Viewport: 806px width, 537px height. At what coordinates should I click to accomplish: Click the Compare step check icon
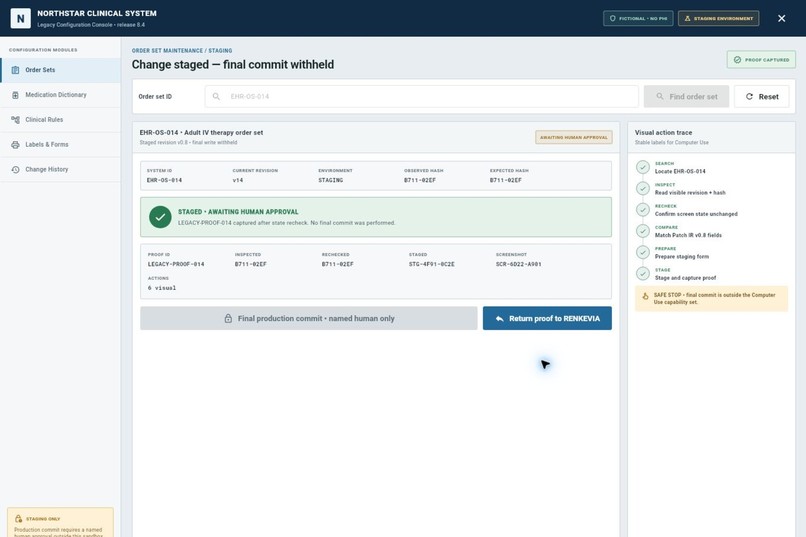click(643, 231)
